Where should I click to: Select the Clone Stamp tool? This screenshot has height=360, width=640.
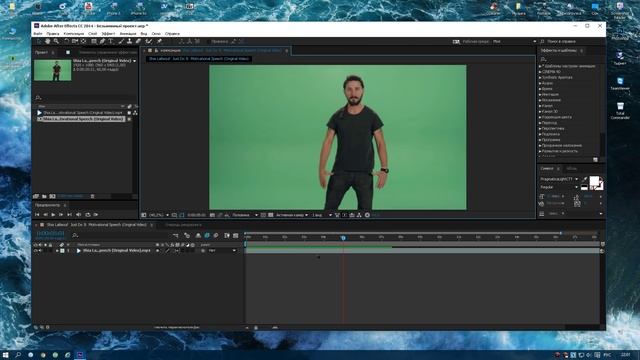click(x=129, y=41)
